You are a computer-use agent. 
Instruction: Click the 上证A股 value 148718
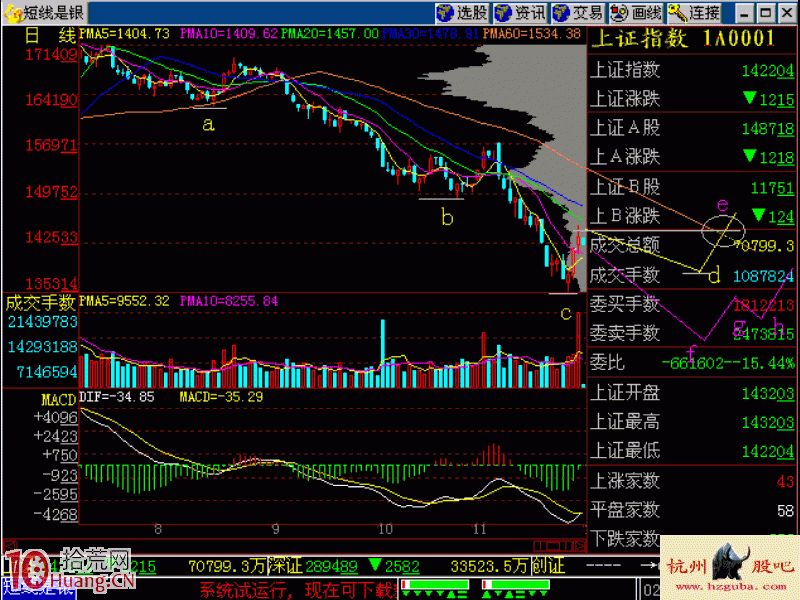click(x=767, y=129)
